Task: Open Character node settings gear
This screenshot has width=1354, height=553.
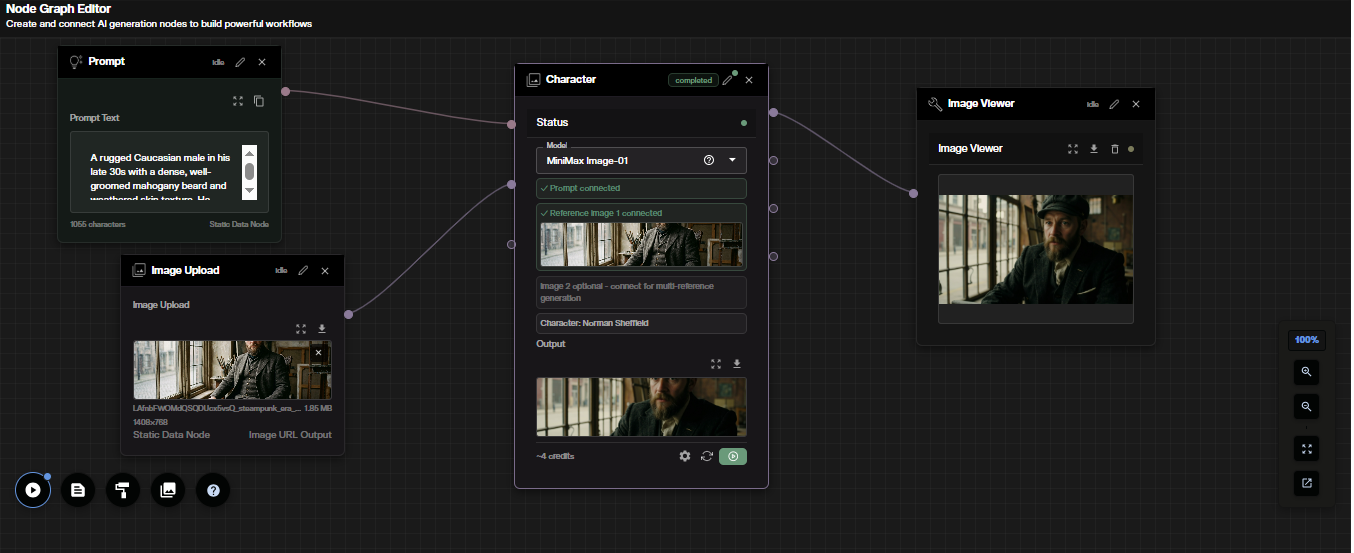Action: (x=685, y=456)
